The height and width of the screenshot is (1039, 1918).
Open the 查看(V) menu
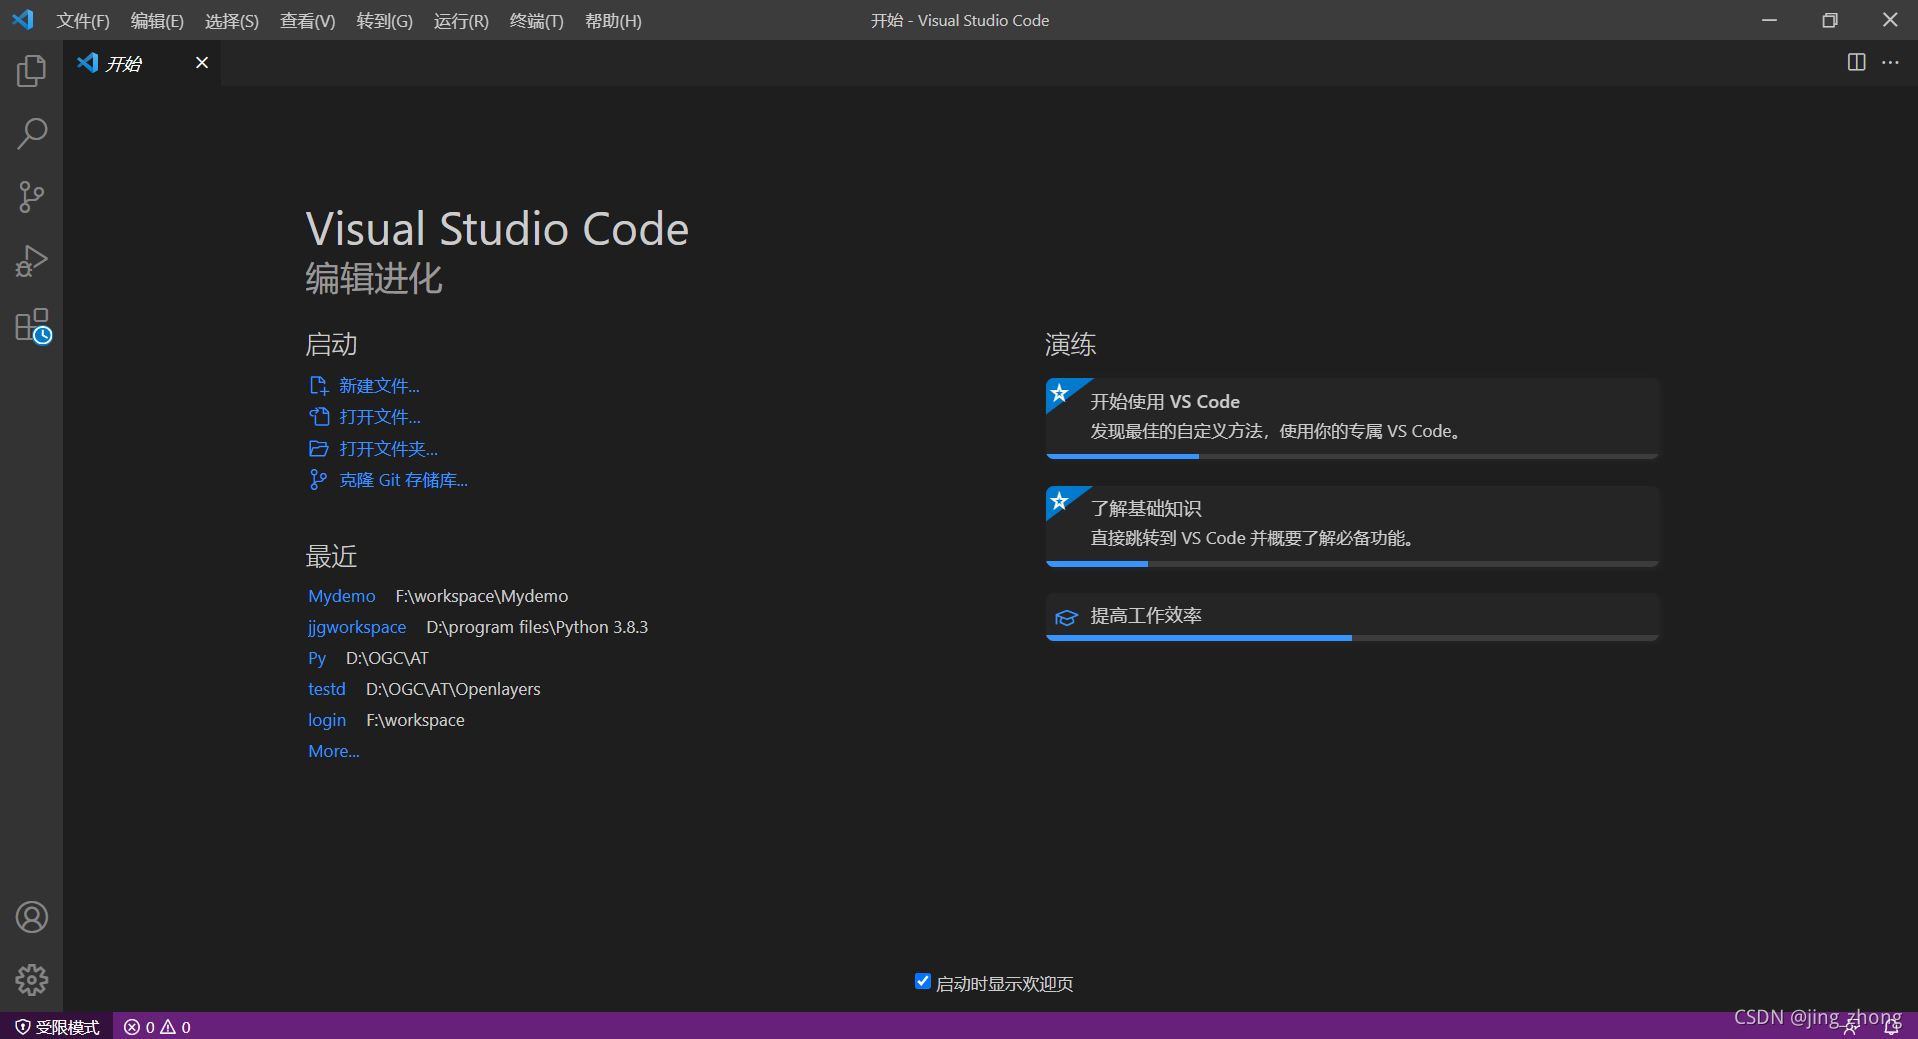[x=308, y=21]
